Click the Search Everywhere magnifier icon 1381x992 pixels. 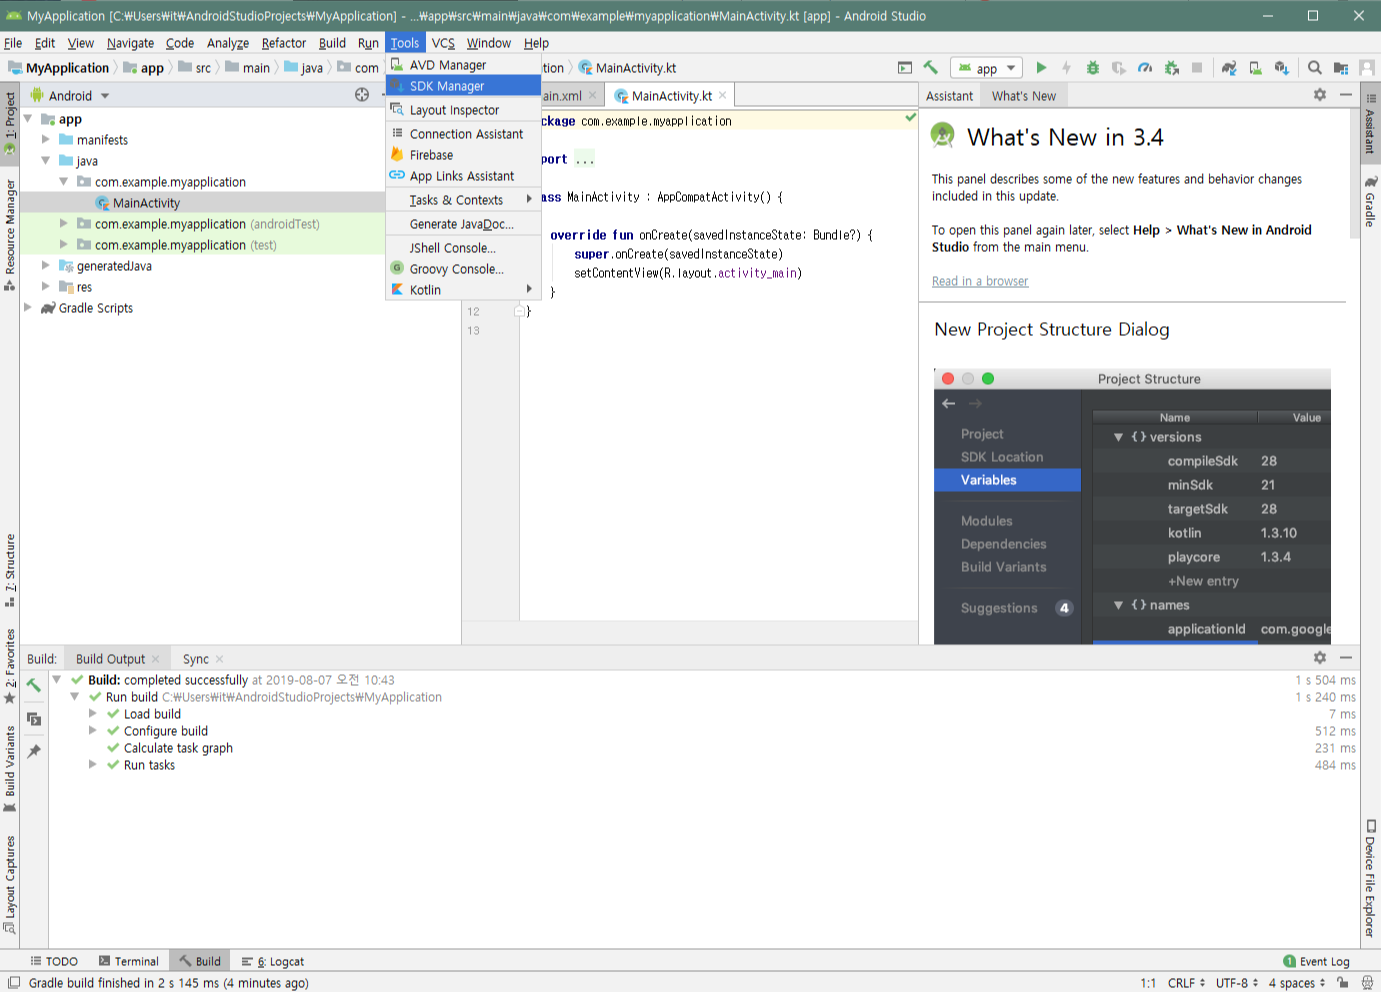coord(1315,68)
